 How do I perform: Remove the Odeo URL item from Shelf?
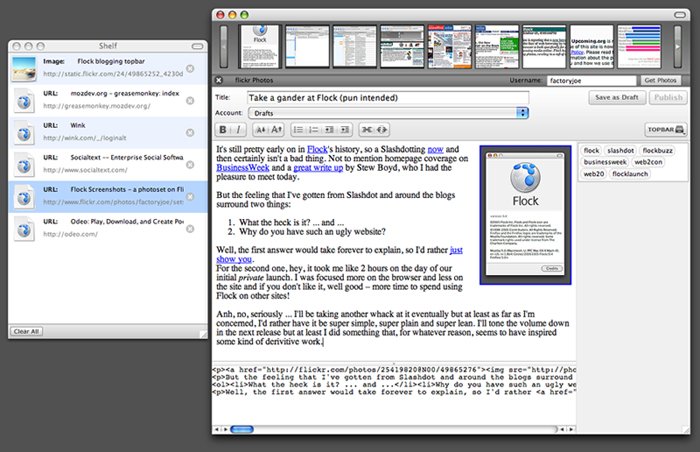click(190, 229)
